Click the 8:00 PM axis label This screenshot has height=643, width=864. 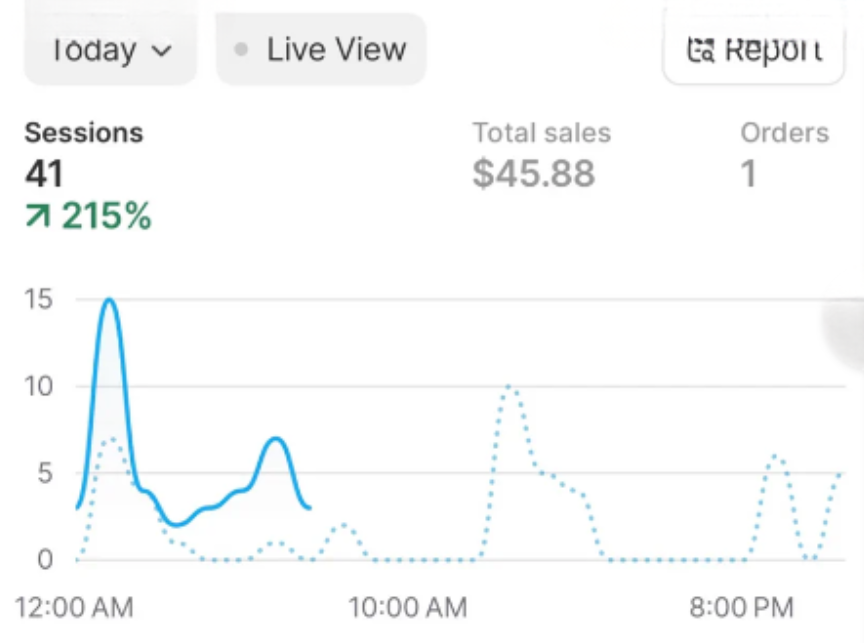point(741,606)
